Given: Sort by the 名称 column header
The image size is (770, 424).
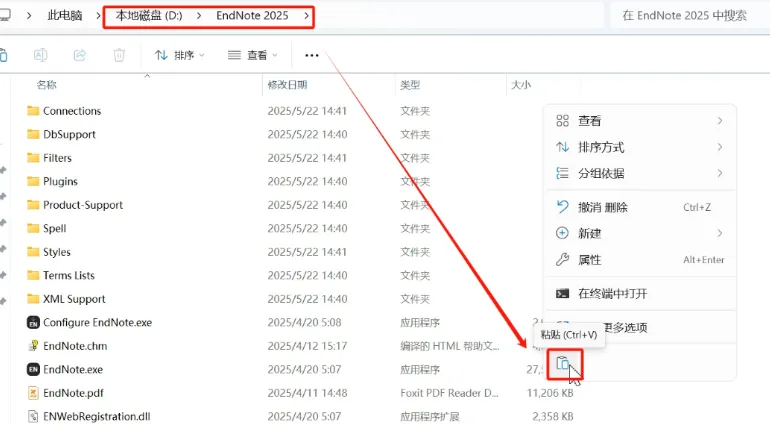Looking at the screenshot, I should click(x=47, y=85).
